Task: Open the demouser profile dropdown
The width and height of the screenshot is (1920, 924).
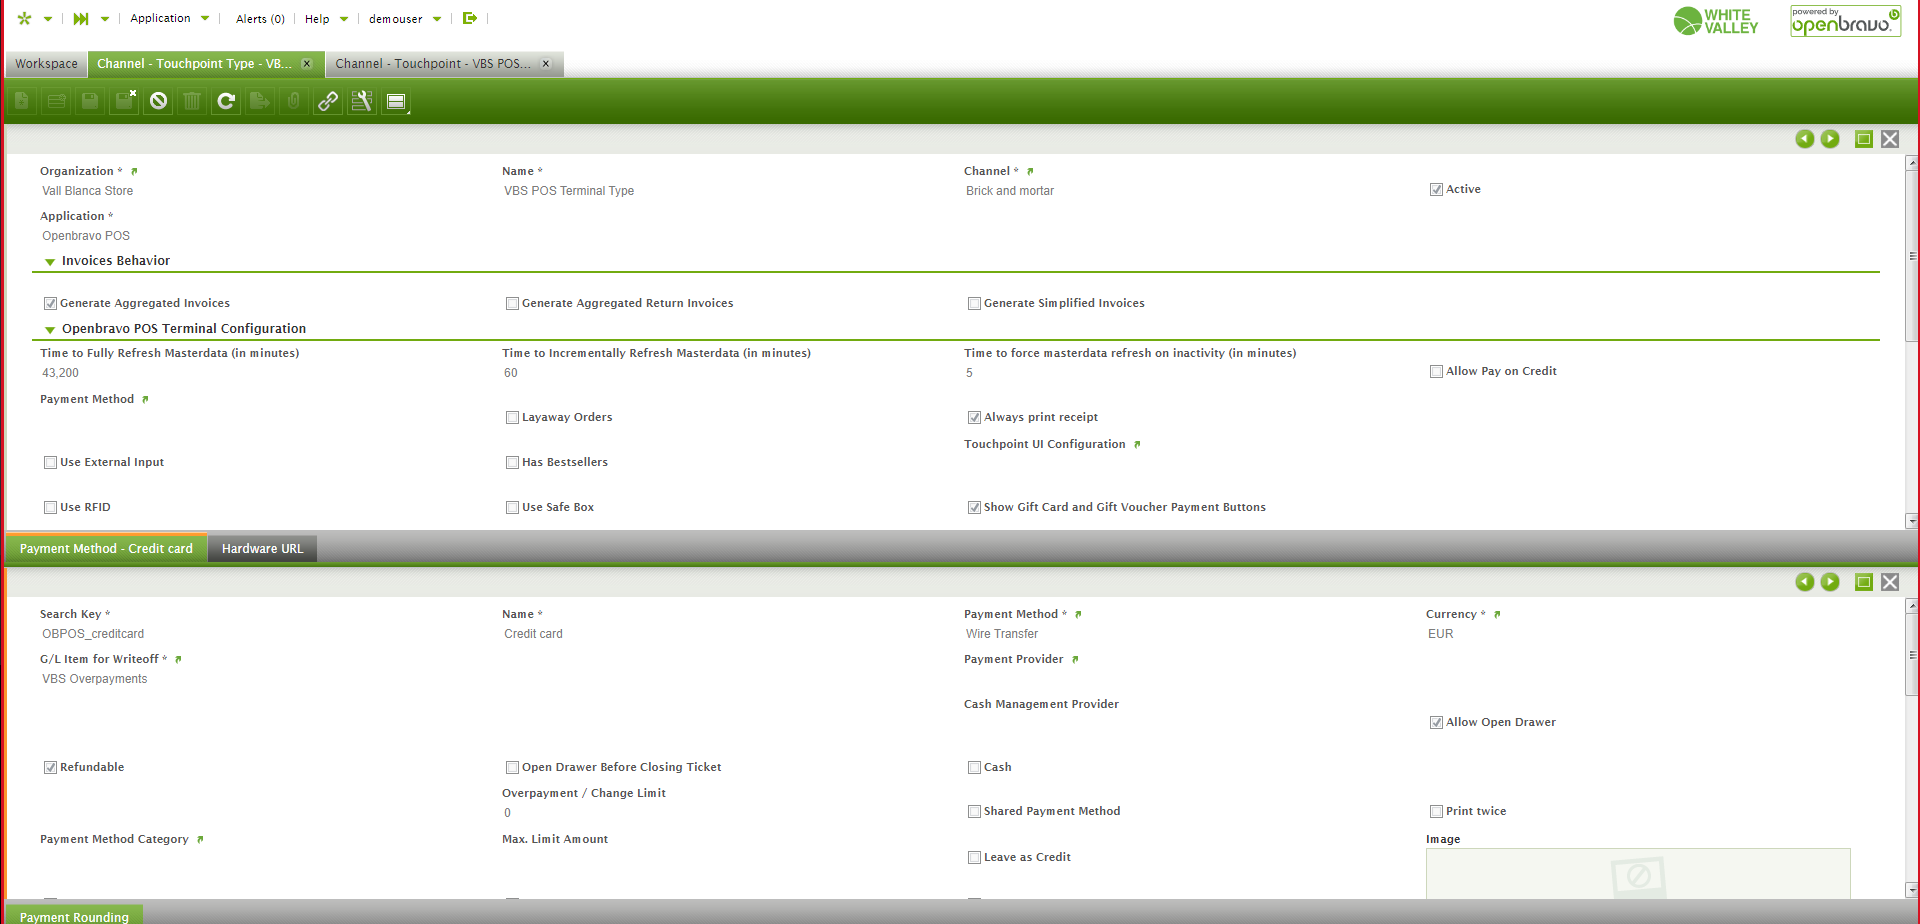Action: [437, 19]
